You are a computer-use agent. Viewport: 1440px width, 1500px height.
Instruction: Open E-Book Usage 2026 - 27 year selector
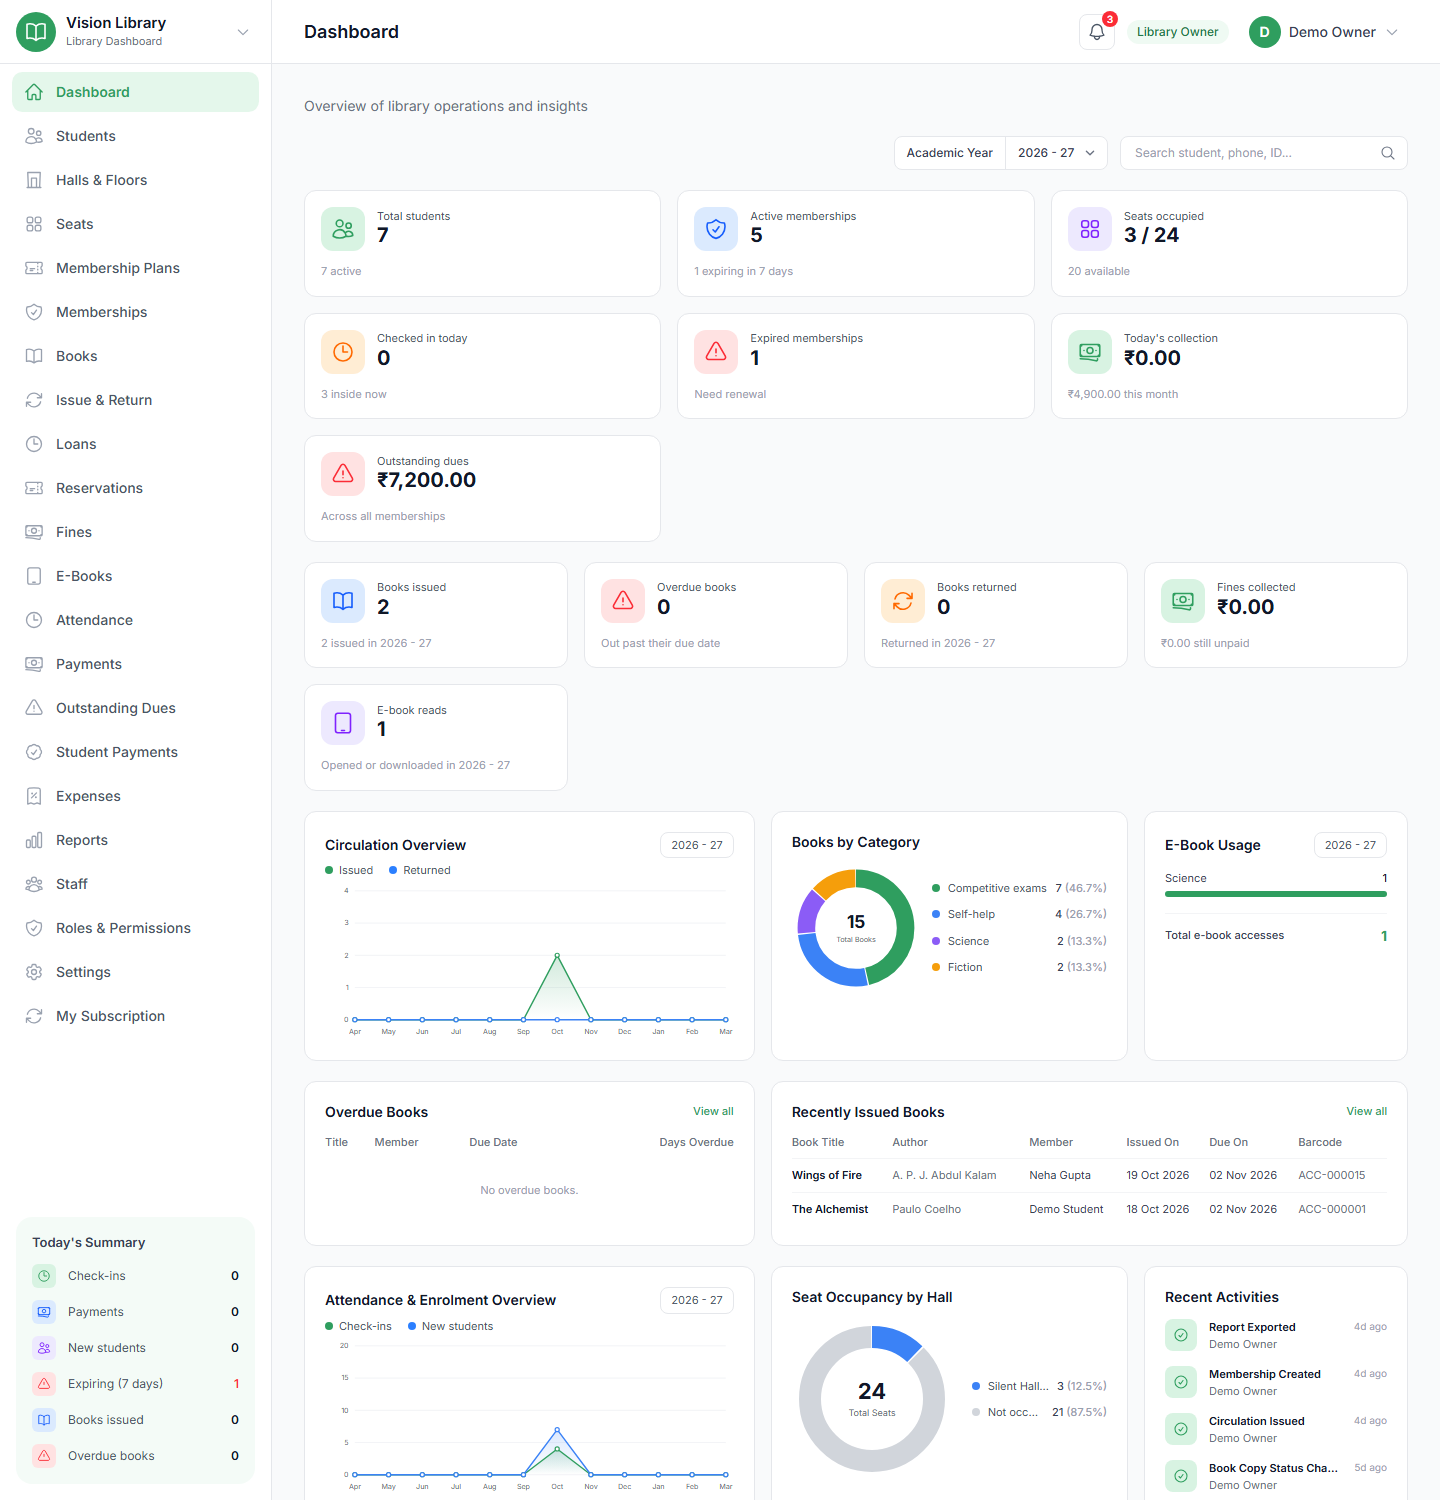click(1350, 845)
